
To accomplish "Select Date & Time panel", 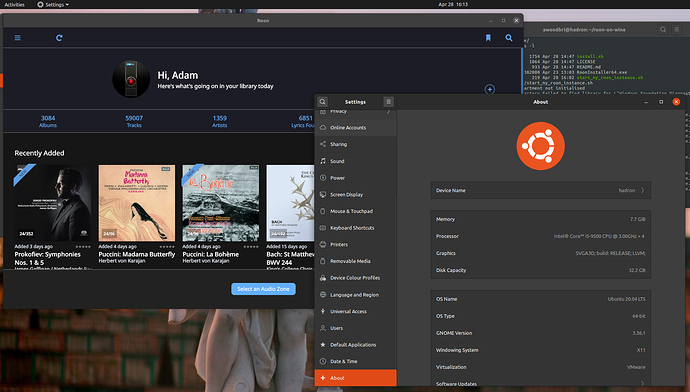I will click(x=356, y=362).
